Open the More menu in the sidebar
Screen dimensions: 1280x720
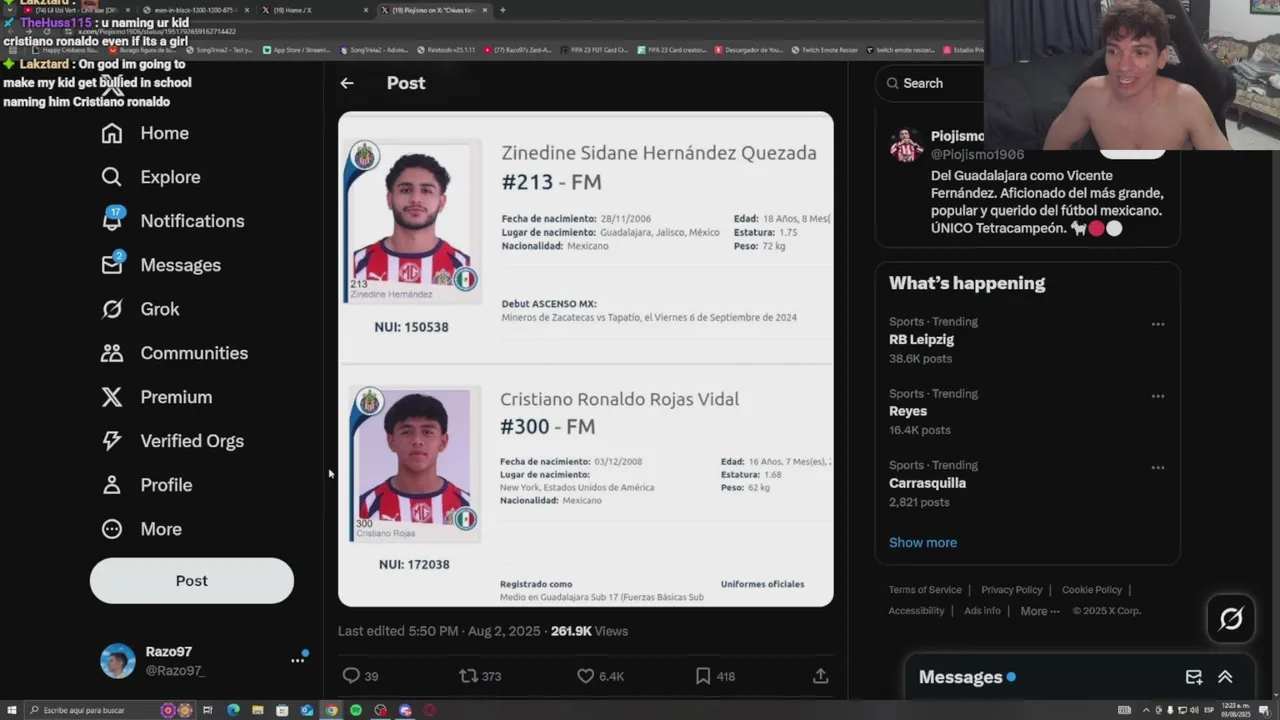[141, 529]
